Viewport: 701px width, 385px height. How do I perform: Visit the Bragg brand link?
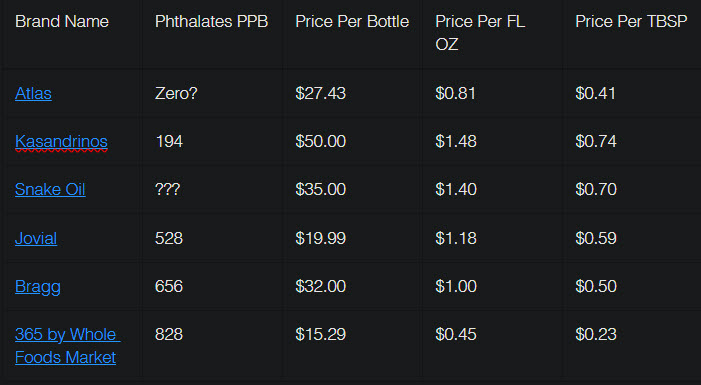click(38, 287)
